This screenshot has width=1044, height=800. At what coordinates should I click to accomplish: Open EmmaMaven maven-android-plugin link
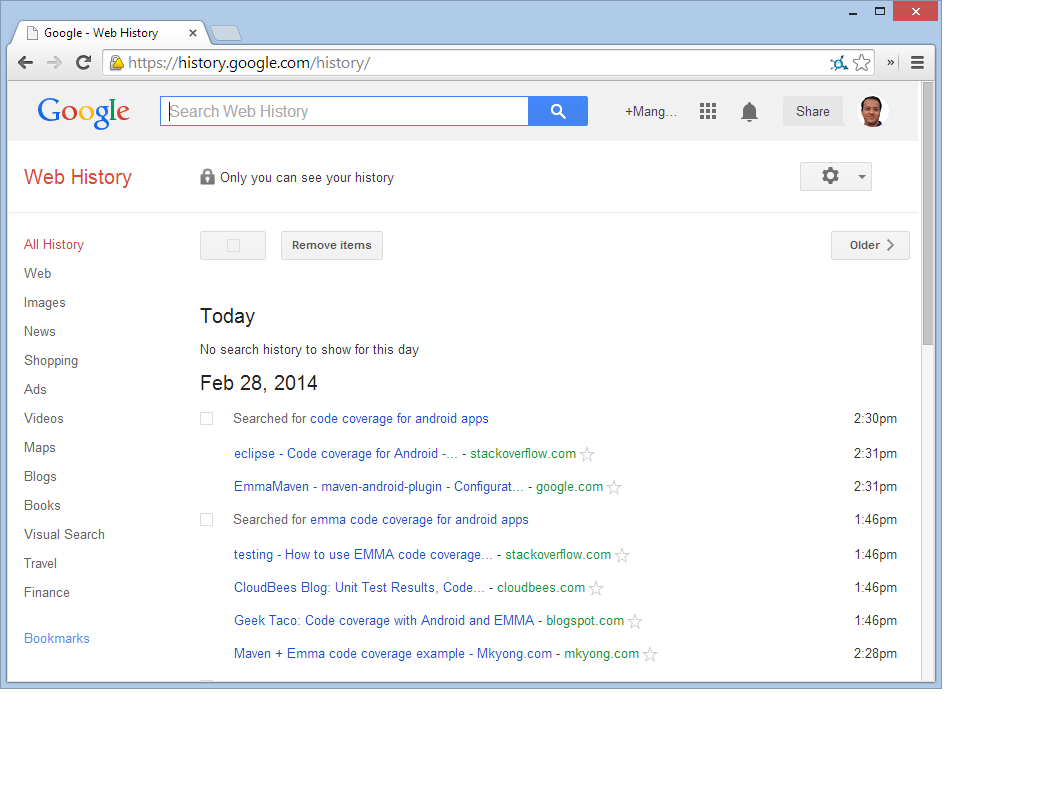[x=379, y=487]
